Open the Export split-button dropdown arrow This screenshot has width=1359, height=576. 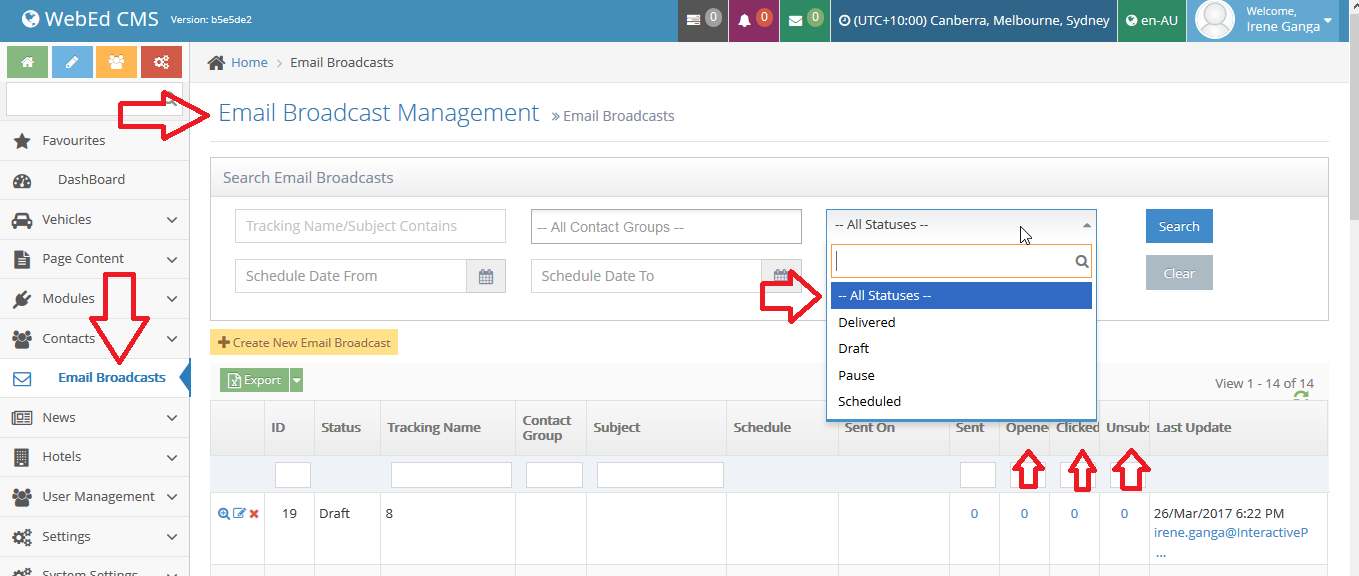(x=296, y=380)
